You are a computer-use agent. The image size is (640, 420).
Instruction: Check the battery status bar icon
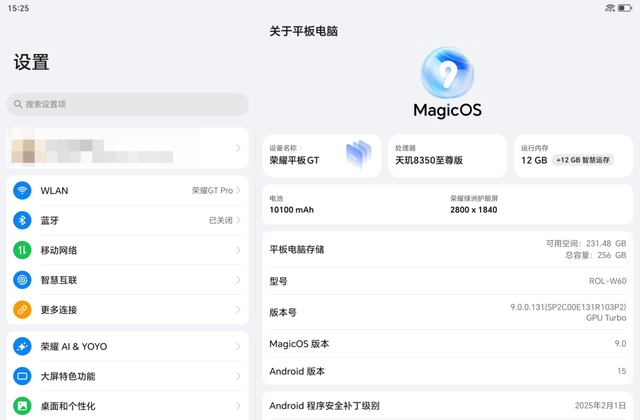(624, 8)
